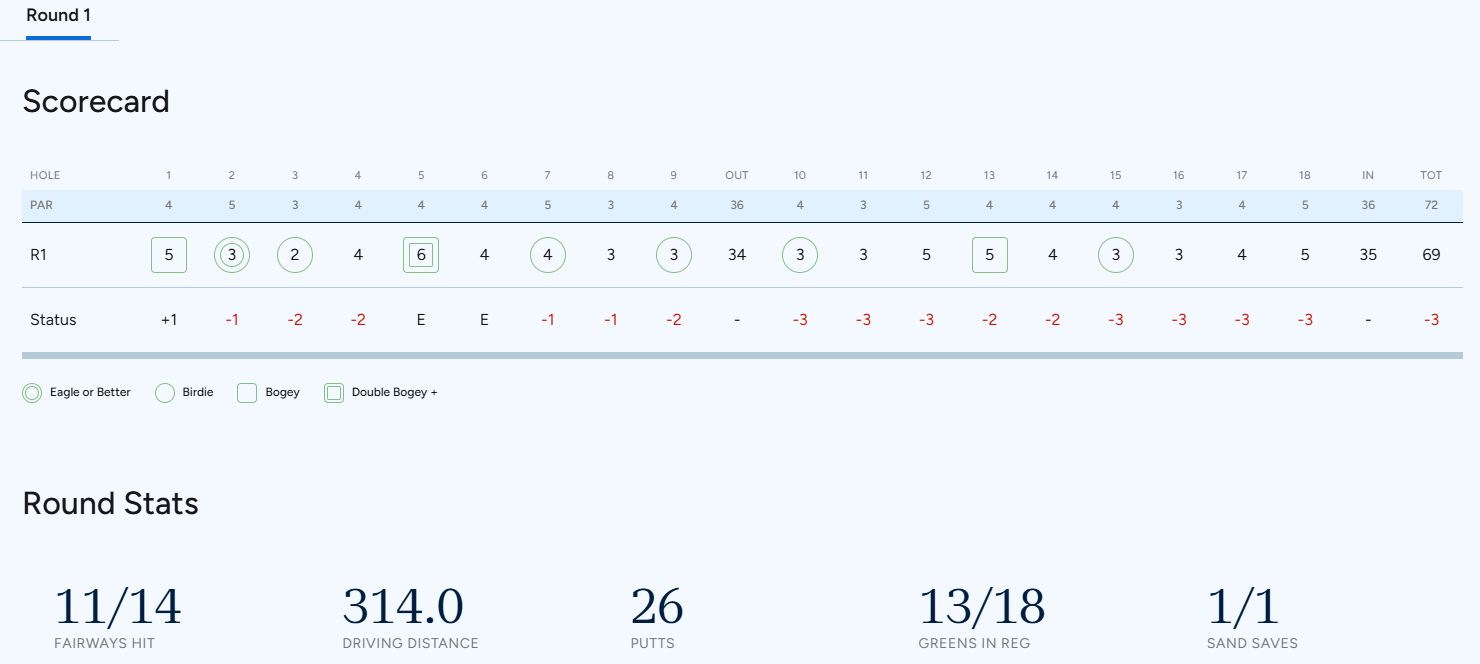
Task: Click the birdie score on hole 7
Action: 548,255
